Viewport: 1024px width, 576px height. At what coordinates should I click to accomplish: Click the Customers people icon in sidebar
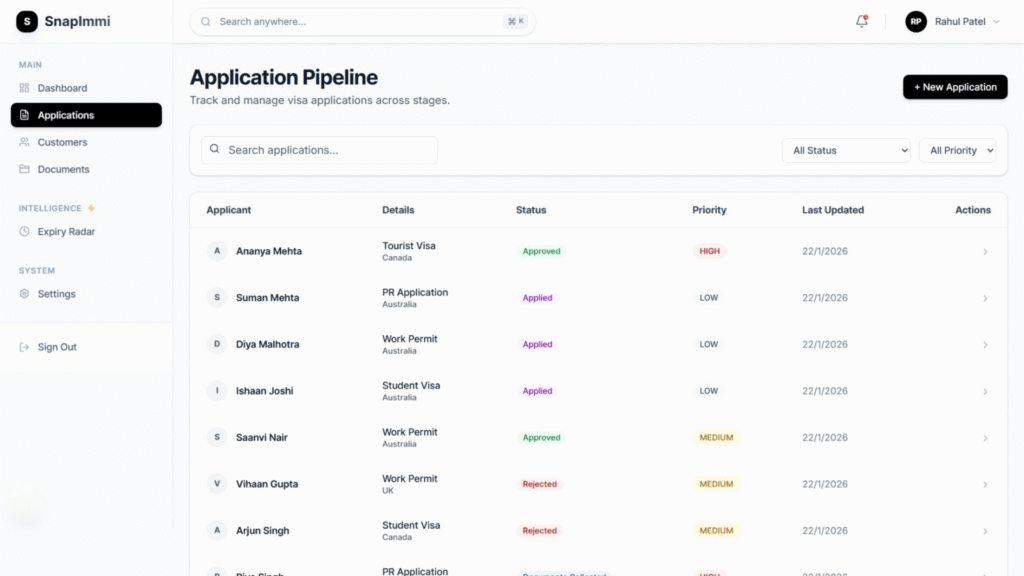tap(25, 142)
